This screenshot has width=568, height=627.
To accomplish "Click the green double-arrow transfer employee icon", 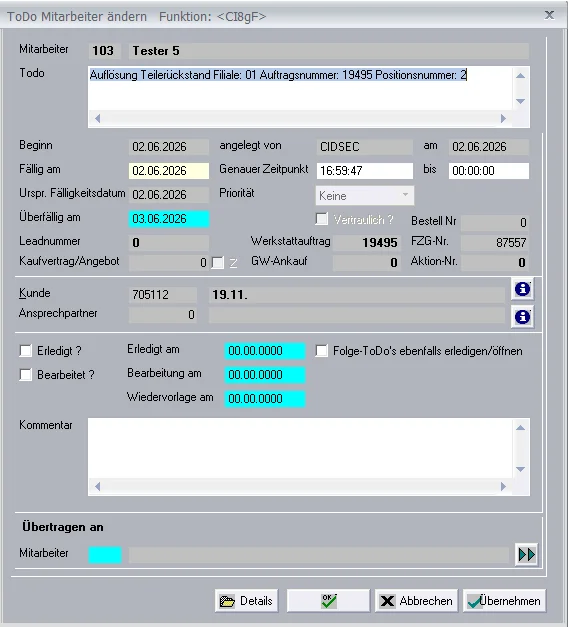I will (526, 555).
